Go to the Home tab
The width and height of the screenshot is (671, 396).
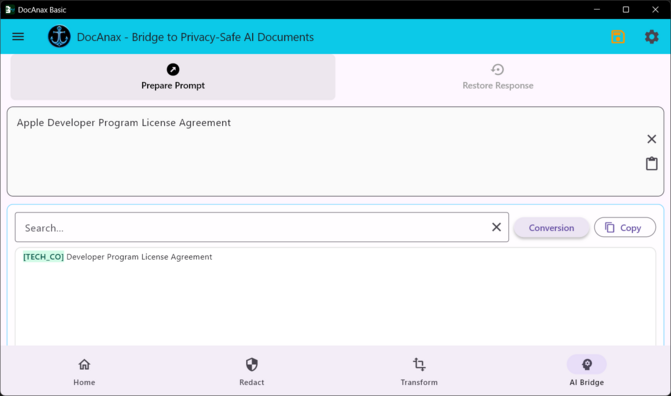(84, 371)
